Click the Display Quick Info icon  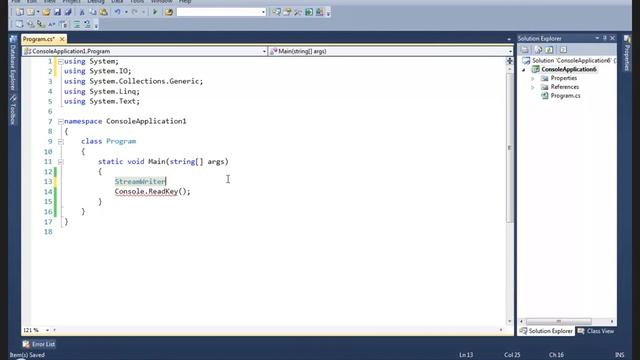[40, 24]
